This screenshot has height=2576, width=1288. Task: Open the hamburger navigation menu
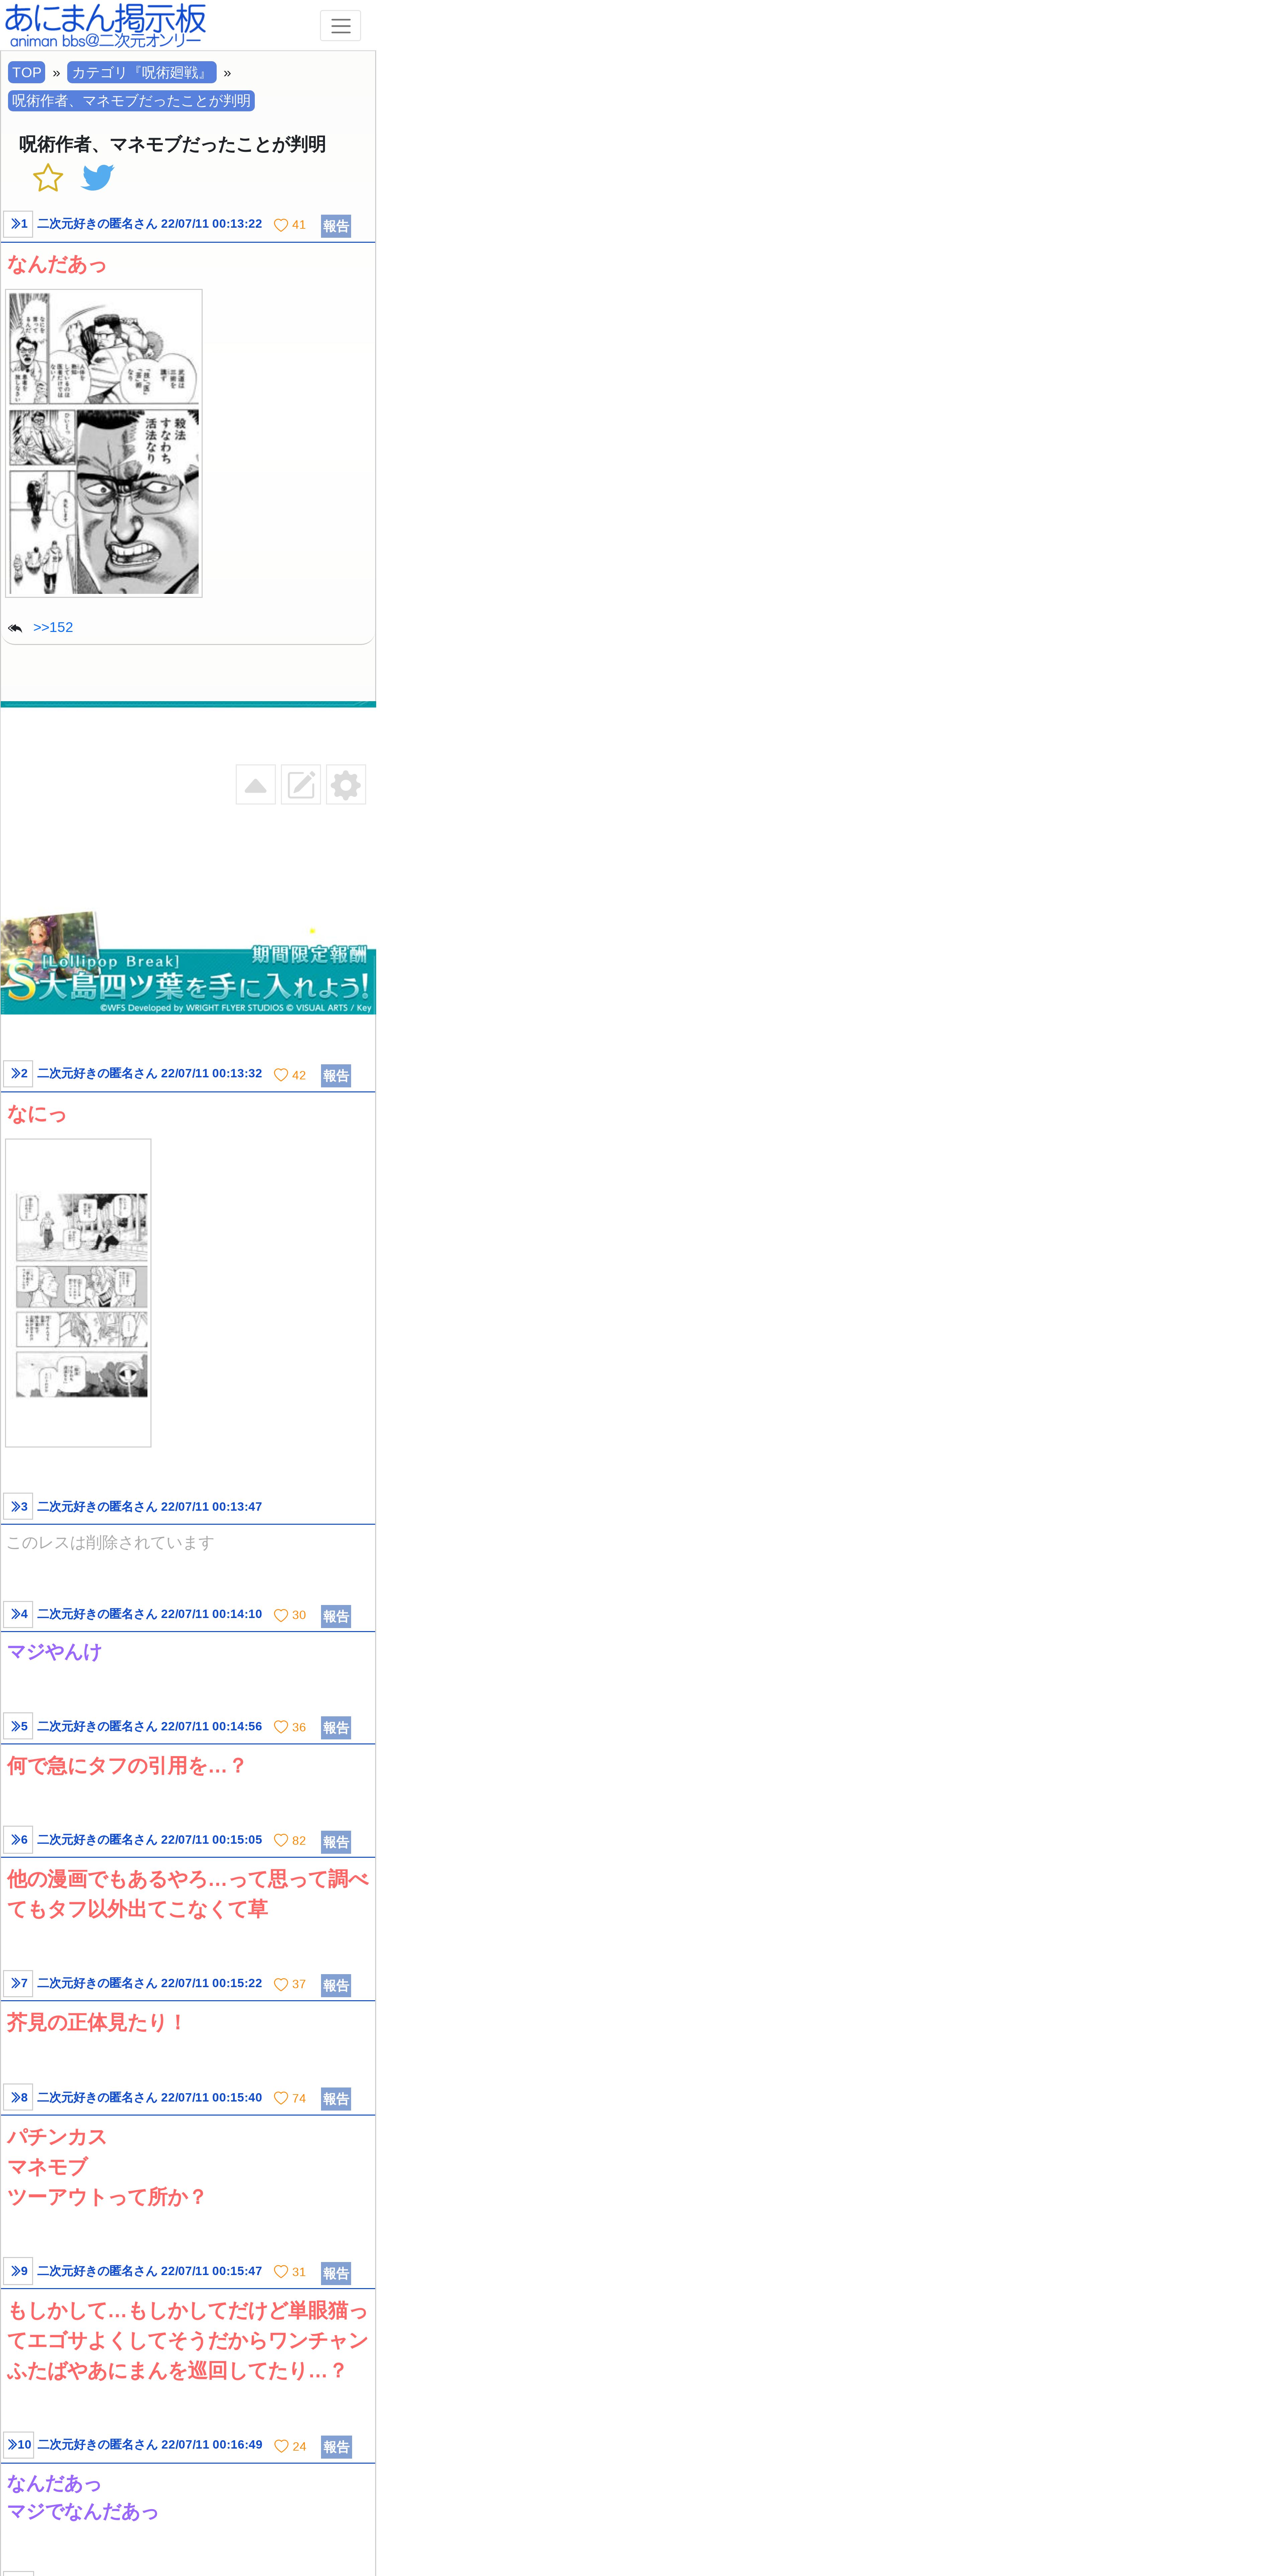pyautogui.click(x=340, y=26)
